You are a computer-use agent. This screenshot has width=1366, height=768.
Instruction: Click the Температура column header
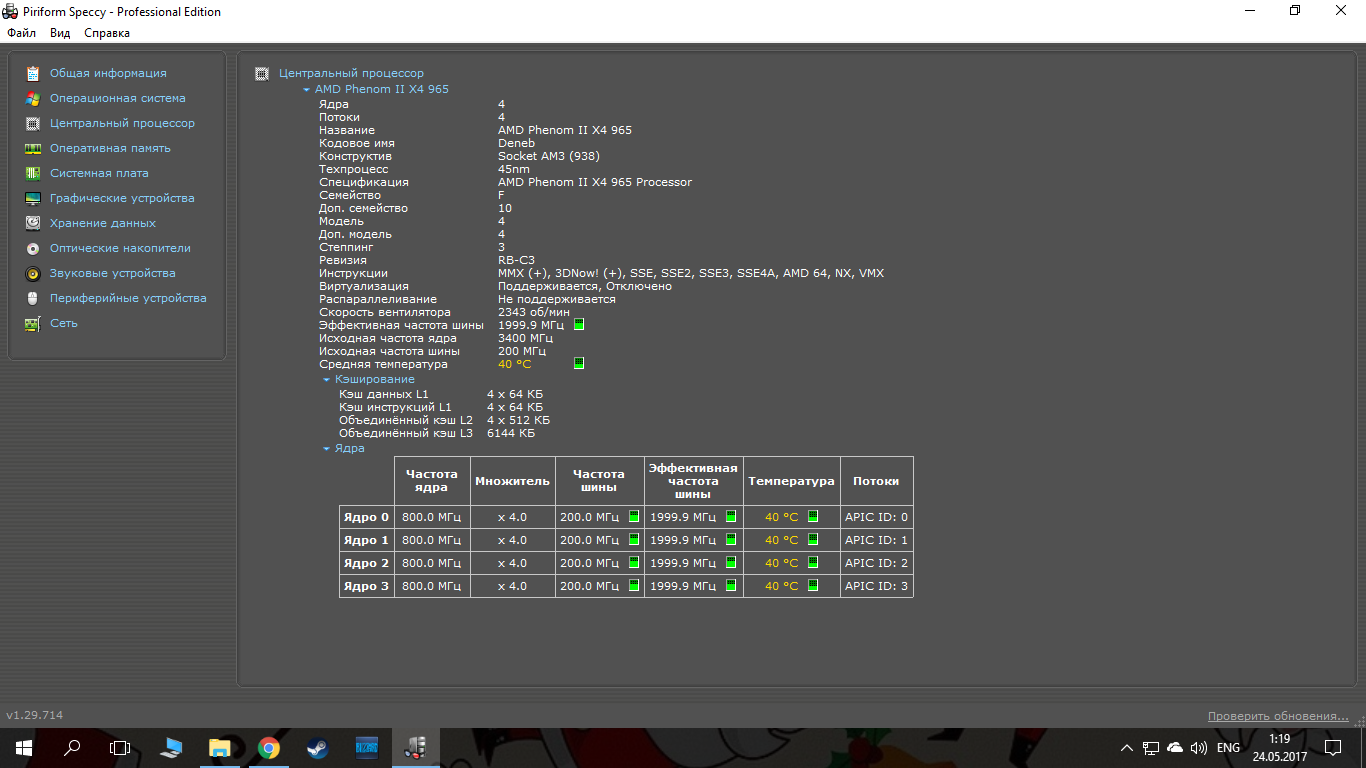click(791, 481)
